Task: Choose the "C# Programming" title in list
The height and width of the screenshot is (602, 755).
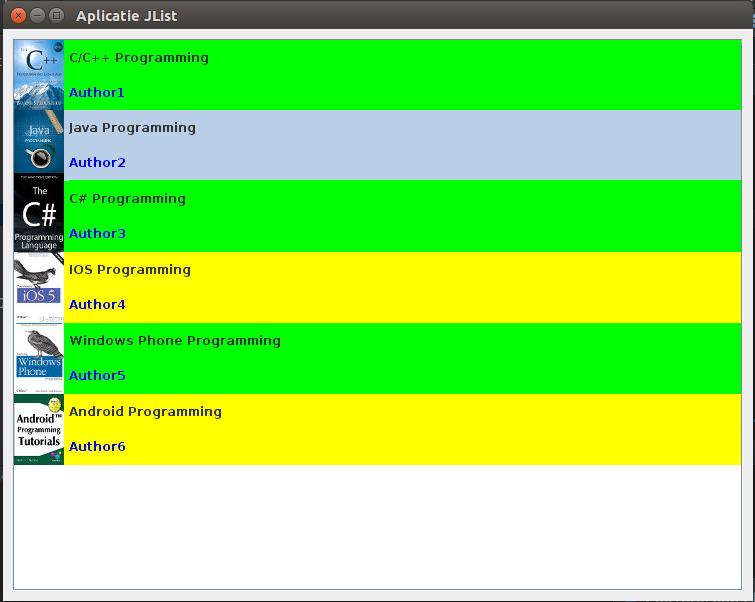Action: (x=127, y=199)
